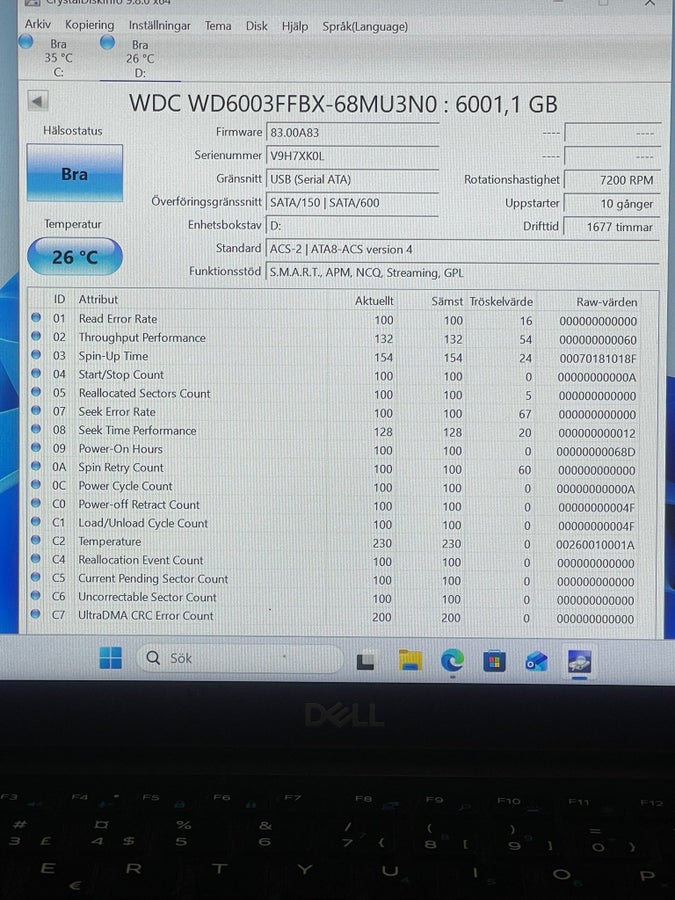Click CrystalDiskInfo taskbar icon
Viewport: 675px width, 900px height.
pyautogui.click(x=579, y=662)
